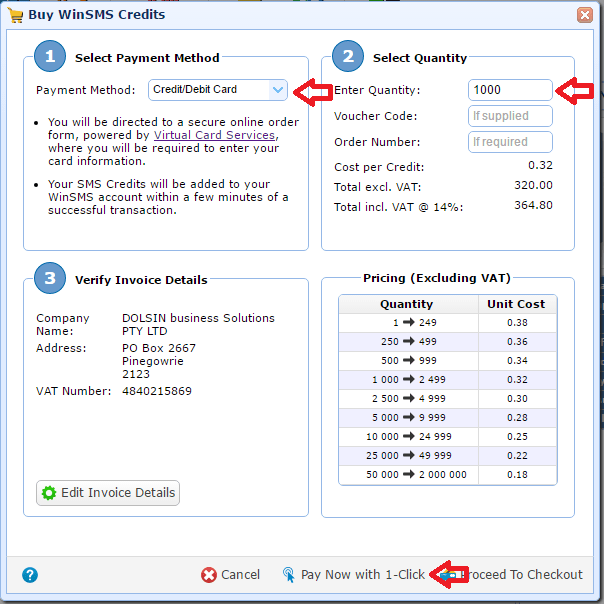The width and height of the screenshot is (604, 604).
Task: Select the 50 000 to 2 000 000 row
Action: [x=448, y=475]
